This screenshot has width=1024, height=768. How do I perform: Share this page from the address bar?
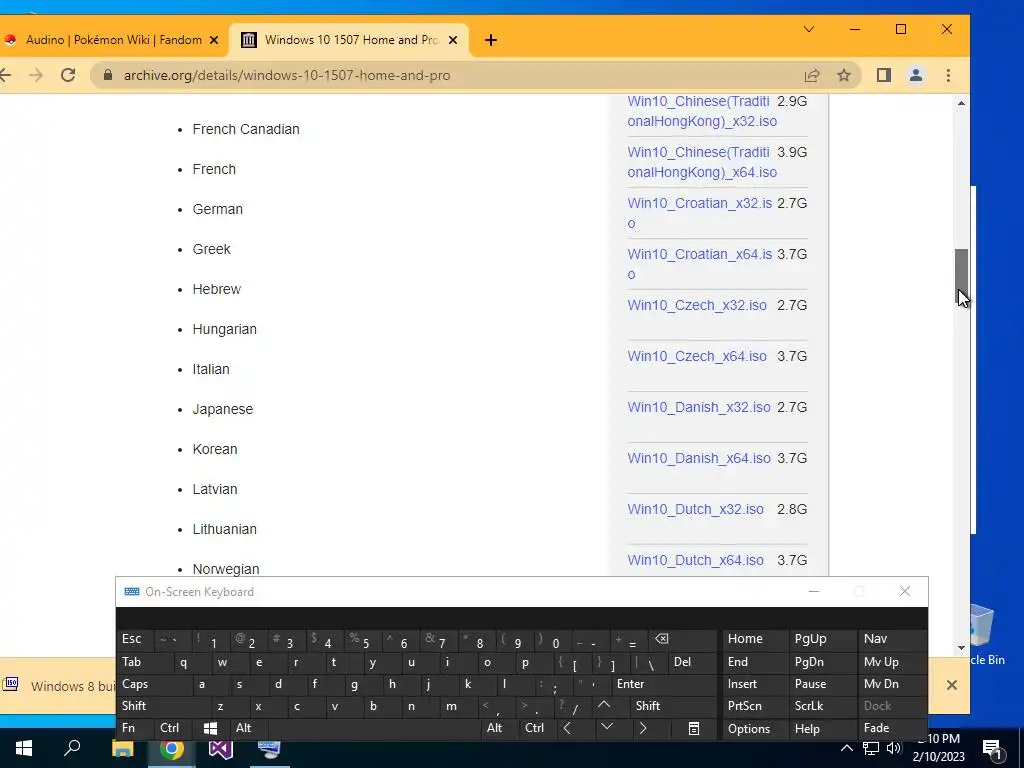[x=812, y=75]
